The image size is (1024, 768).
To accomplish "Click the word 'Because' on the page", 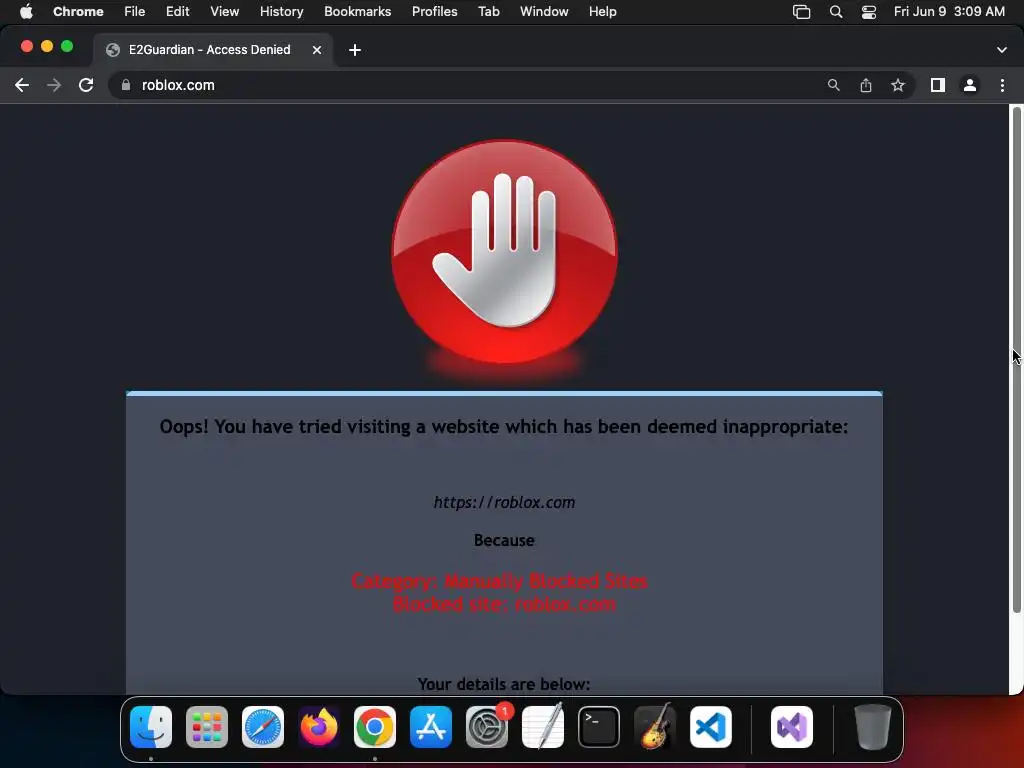I will click(504, 540).
